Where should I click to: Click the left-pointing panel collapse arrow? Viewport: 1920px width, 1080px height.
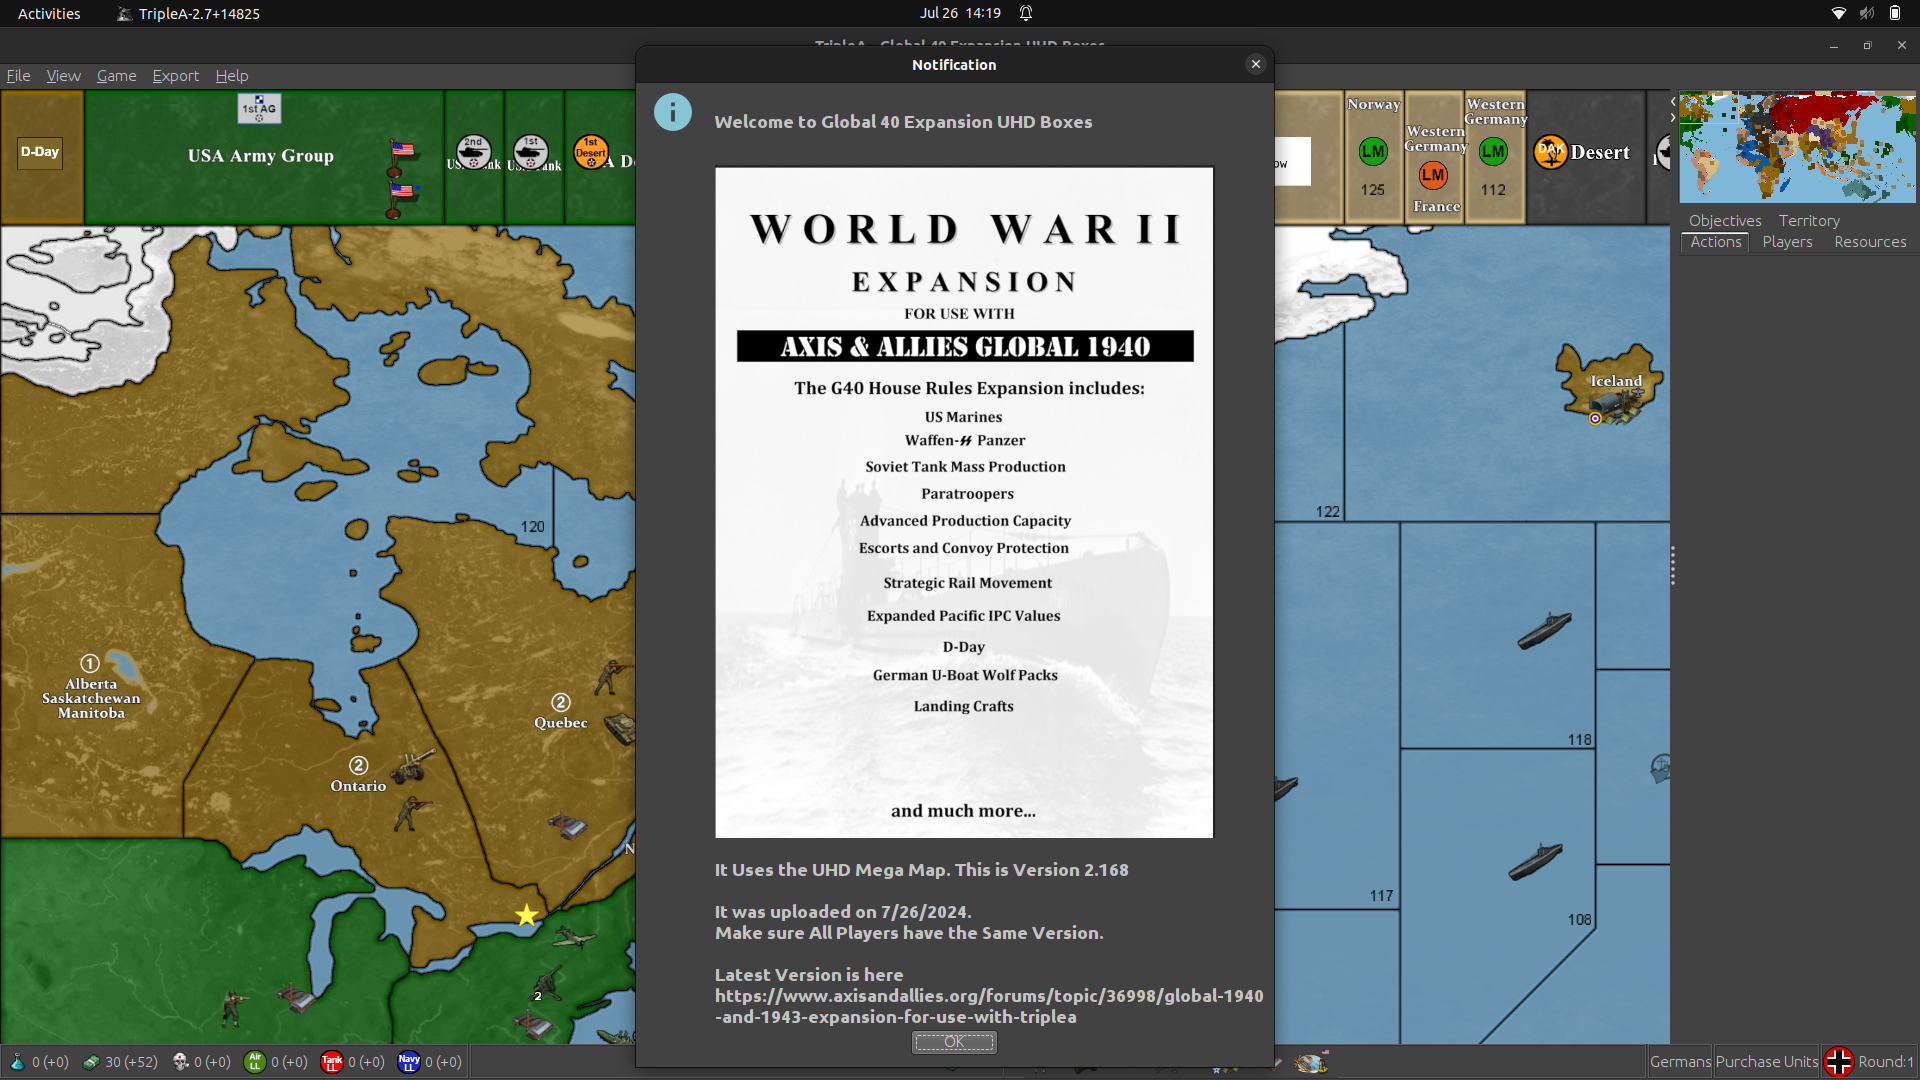tap(1672, 102)
